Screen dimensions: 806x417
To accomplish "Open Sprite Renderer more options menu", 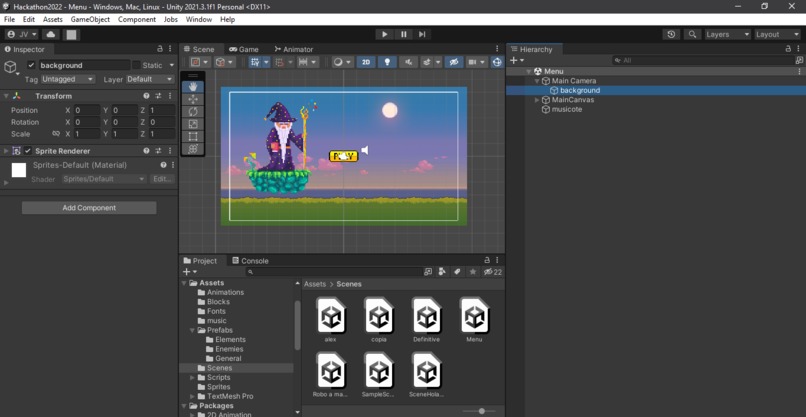I will 172,151.
